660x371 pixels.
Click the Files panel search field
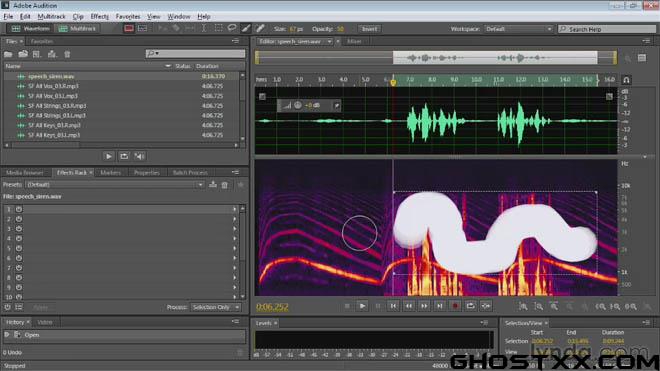click(x=195, y=53)
